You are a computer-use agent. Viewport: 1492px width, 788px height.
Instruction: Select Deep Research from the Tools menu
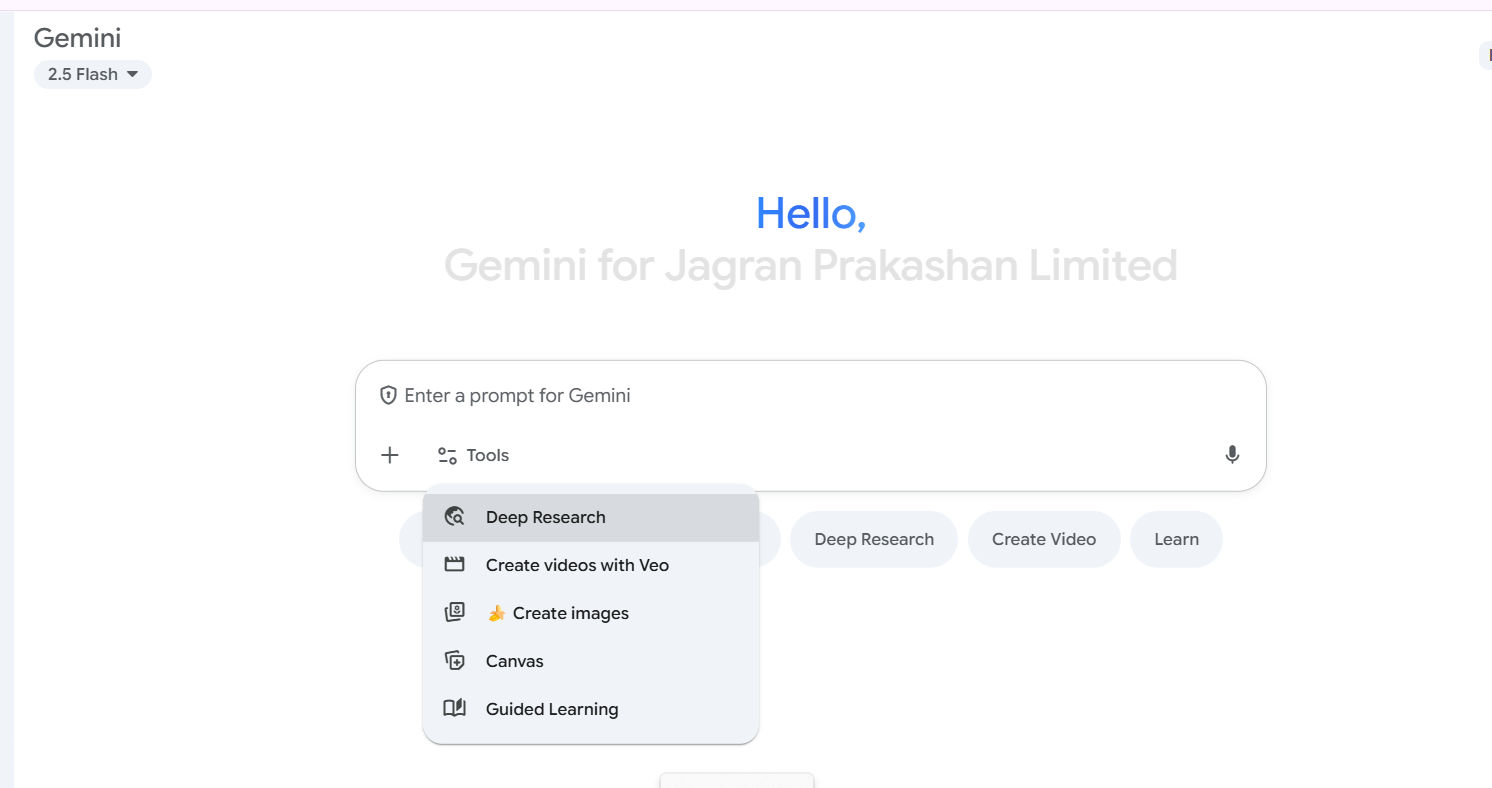click(x=545, y=516)
